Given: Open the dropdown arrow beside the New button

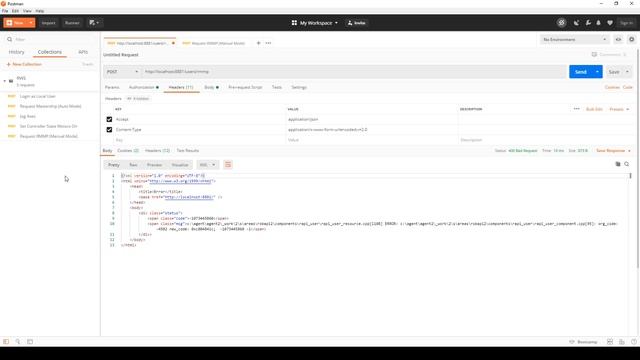Looking at the screenshot, I should (31, 23).
